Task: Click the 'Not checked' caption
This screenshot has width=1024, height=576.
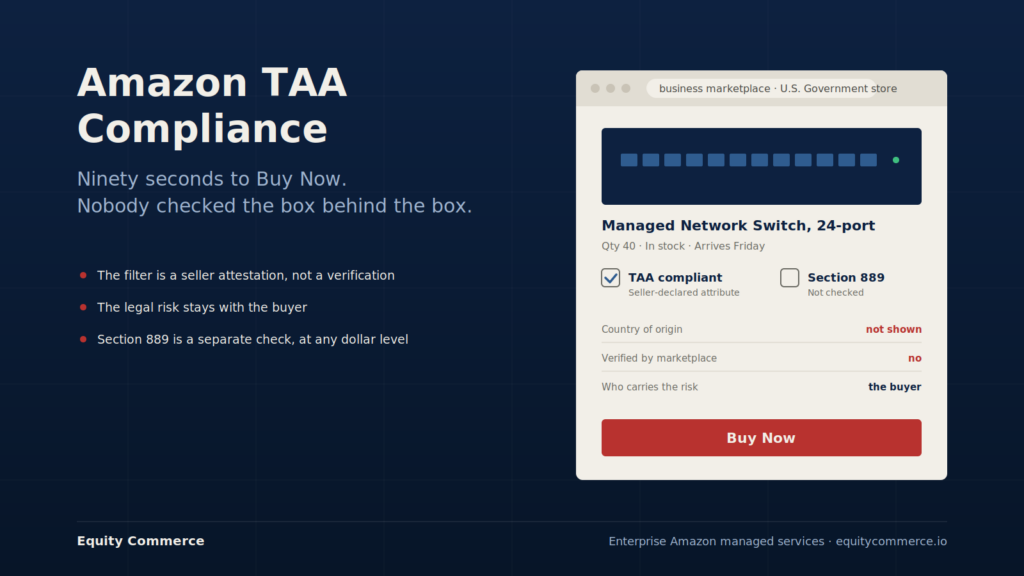Action: click(835, 293)
